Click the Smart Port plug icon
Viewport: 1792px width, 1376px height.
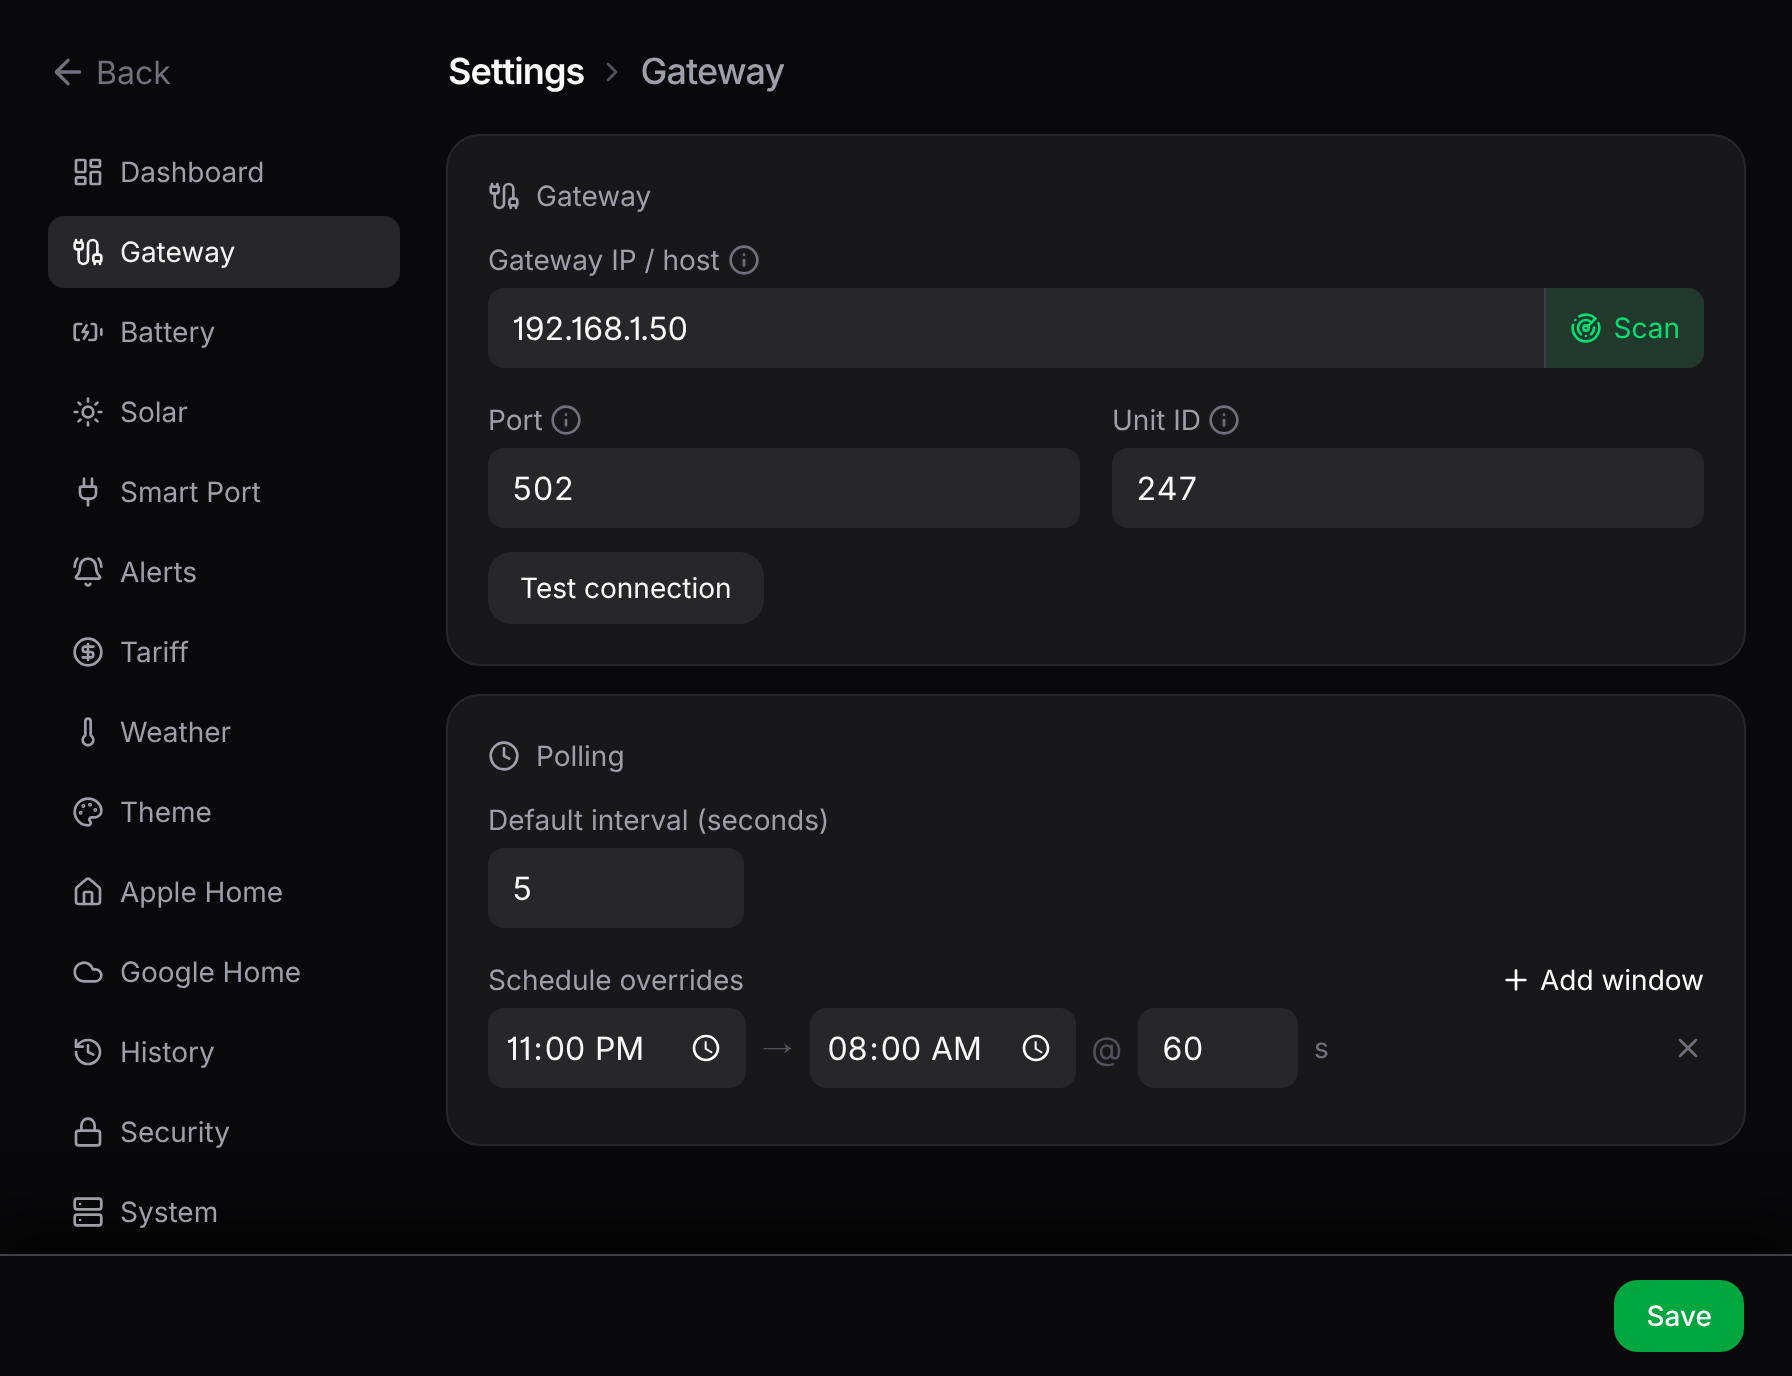(x=88, y=492)
